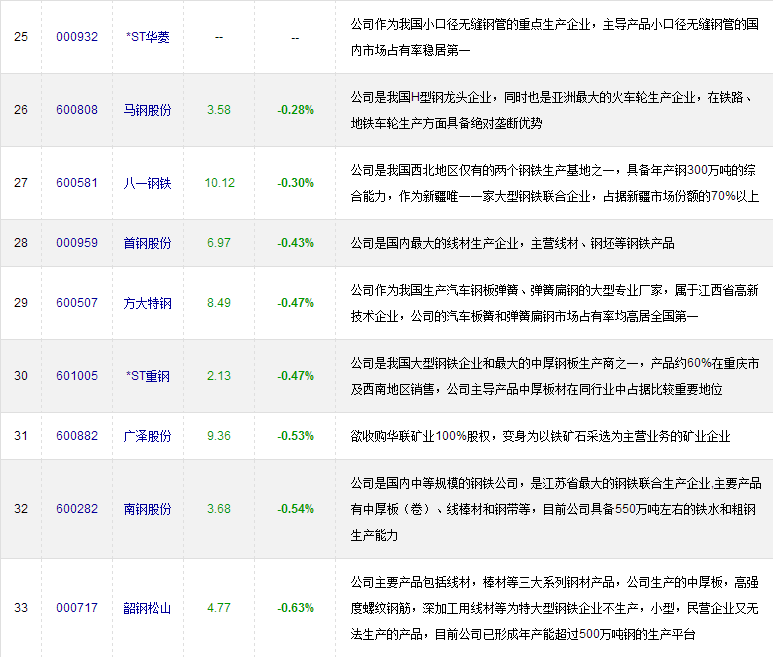773x657 pixels.
Task: Open the 南钢股份 stock link
Action: pyautogui.click(x=147, y=509)
